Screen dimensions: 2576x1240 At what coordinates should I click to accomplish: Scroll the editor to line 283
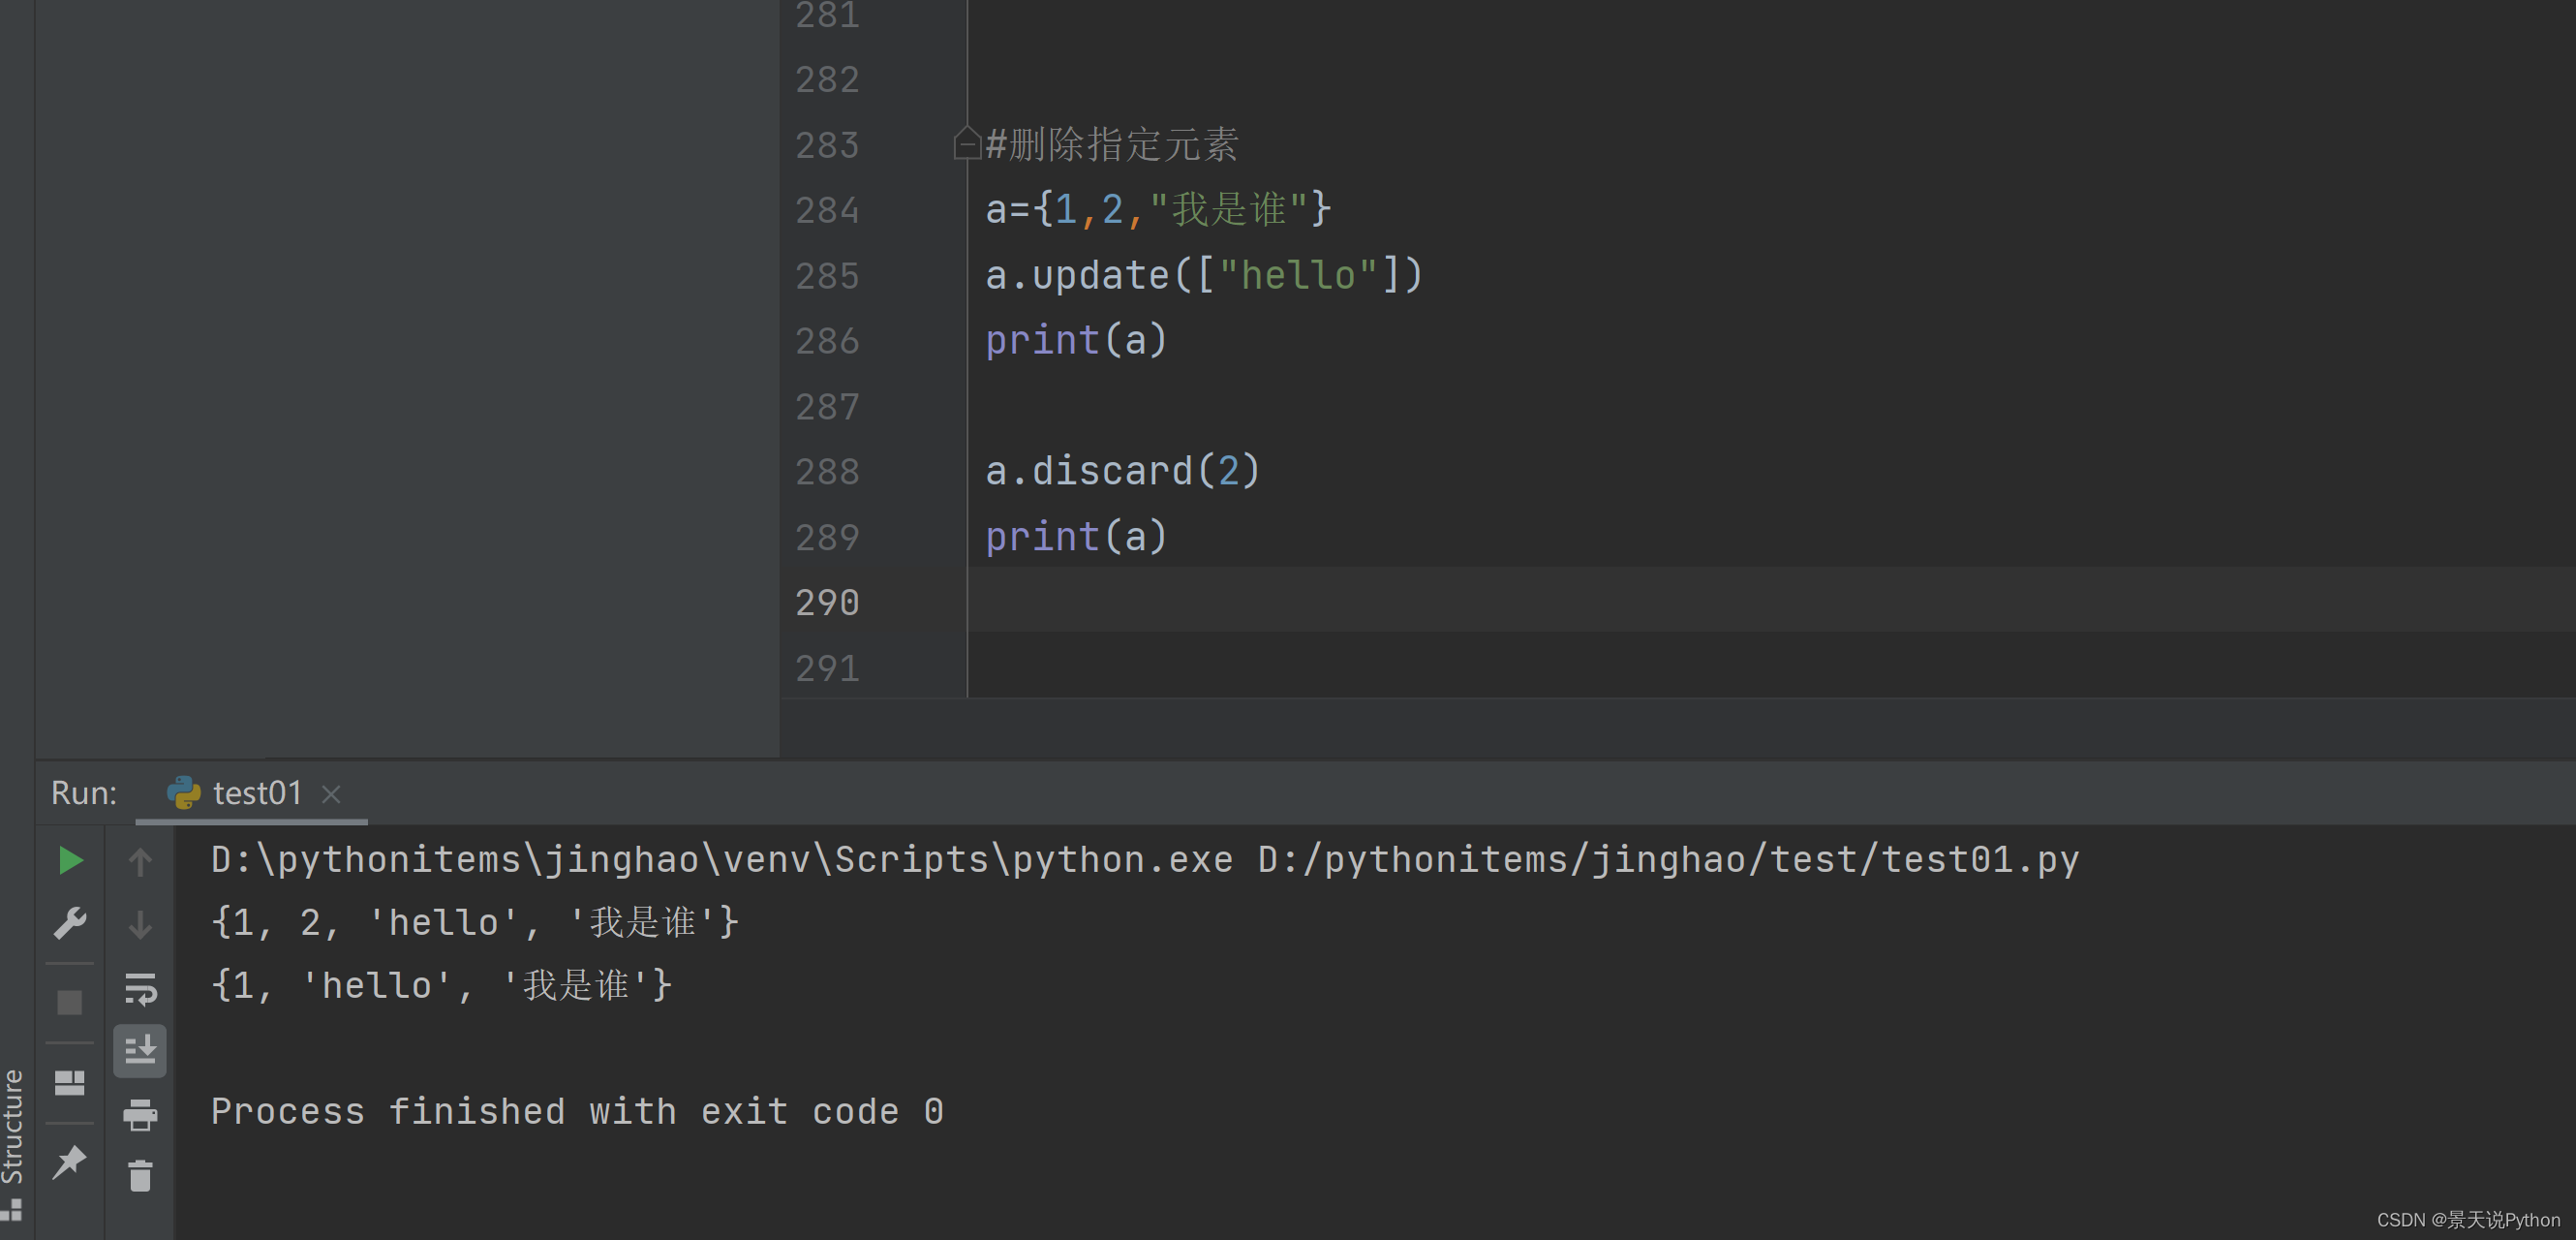(825, 142)
